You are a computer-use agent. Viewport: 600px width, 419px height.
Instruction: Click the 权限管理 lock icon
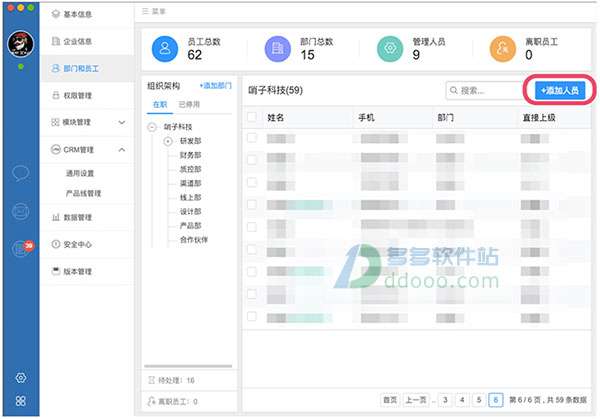point(56,95)
